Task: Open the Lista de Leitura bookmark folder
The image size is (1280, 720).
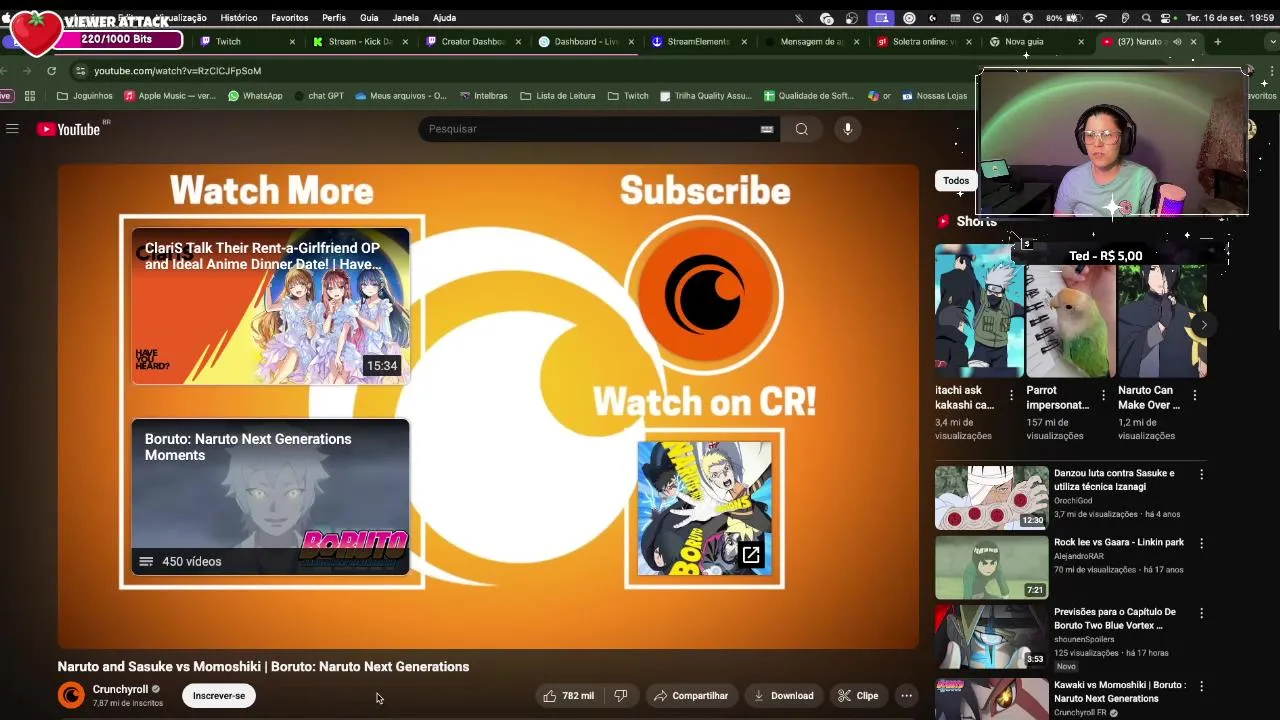Action: coord(558,96)
